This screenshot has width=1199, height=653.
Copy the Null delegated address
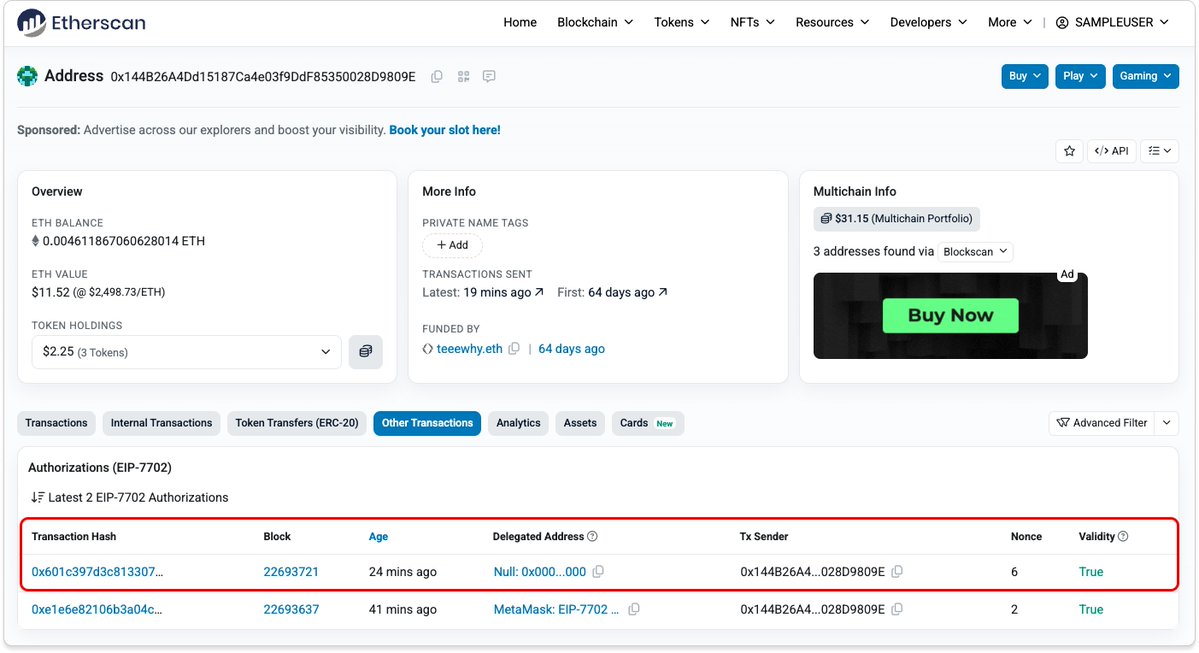coord(598,572)
